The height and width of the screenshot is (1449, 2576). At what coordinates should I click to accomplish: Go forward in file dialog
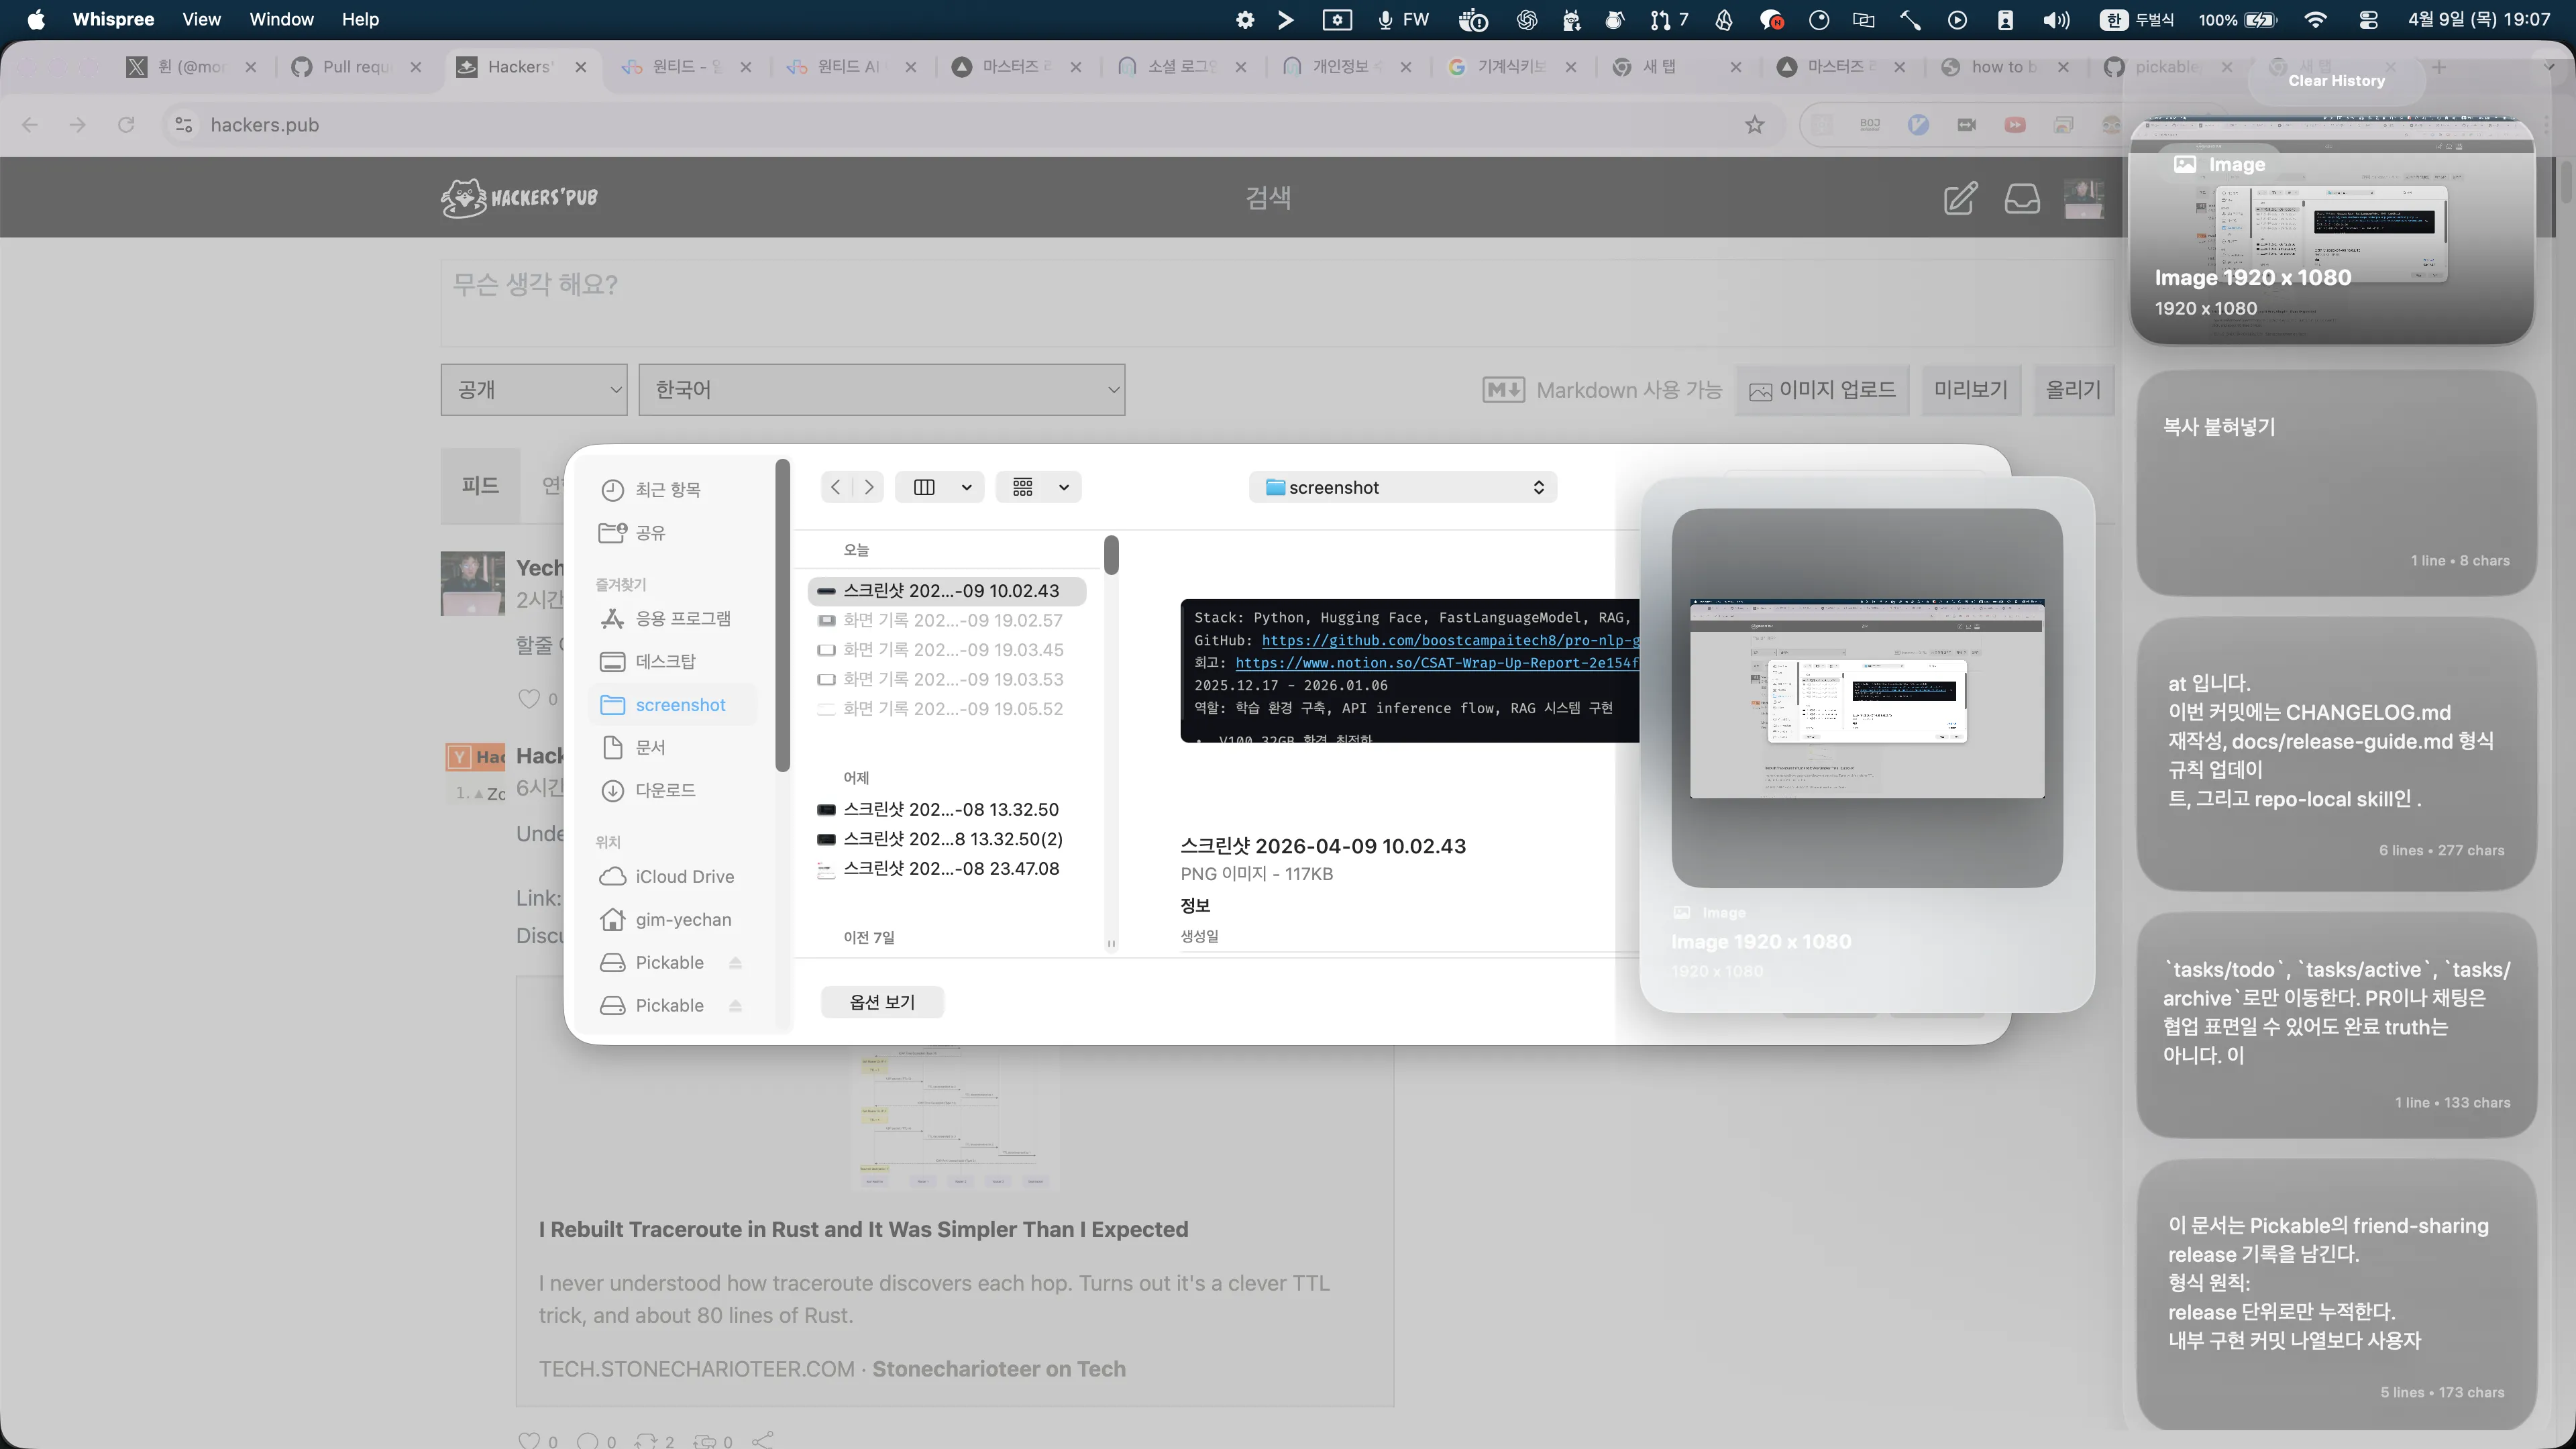(x=869, y=487)
